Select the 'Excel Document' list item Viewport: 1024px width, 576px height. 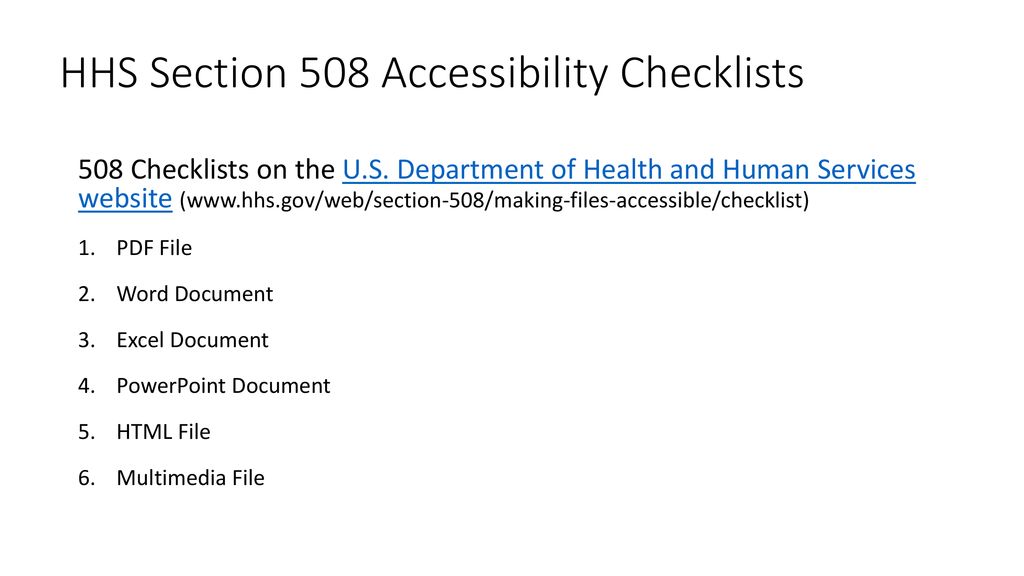(x=192, y=340)
